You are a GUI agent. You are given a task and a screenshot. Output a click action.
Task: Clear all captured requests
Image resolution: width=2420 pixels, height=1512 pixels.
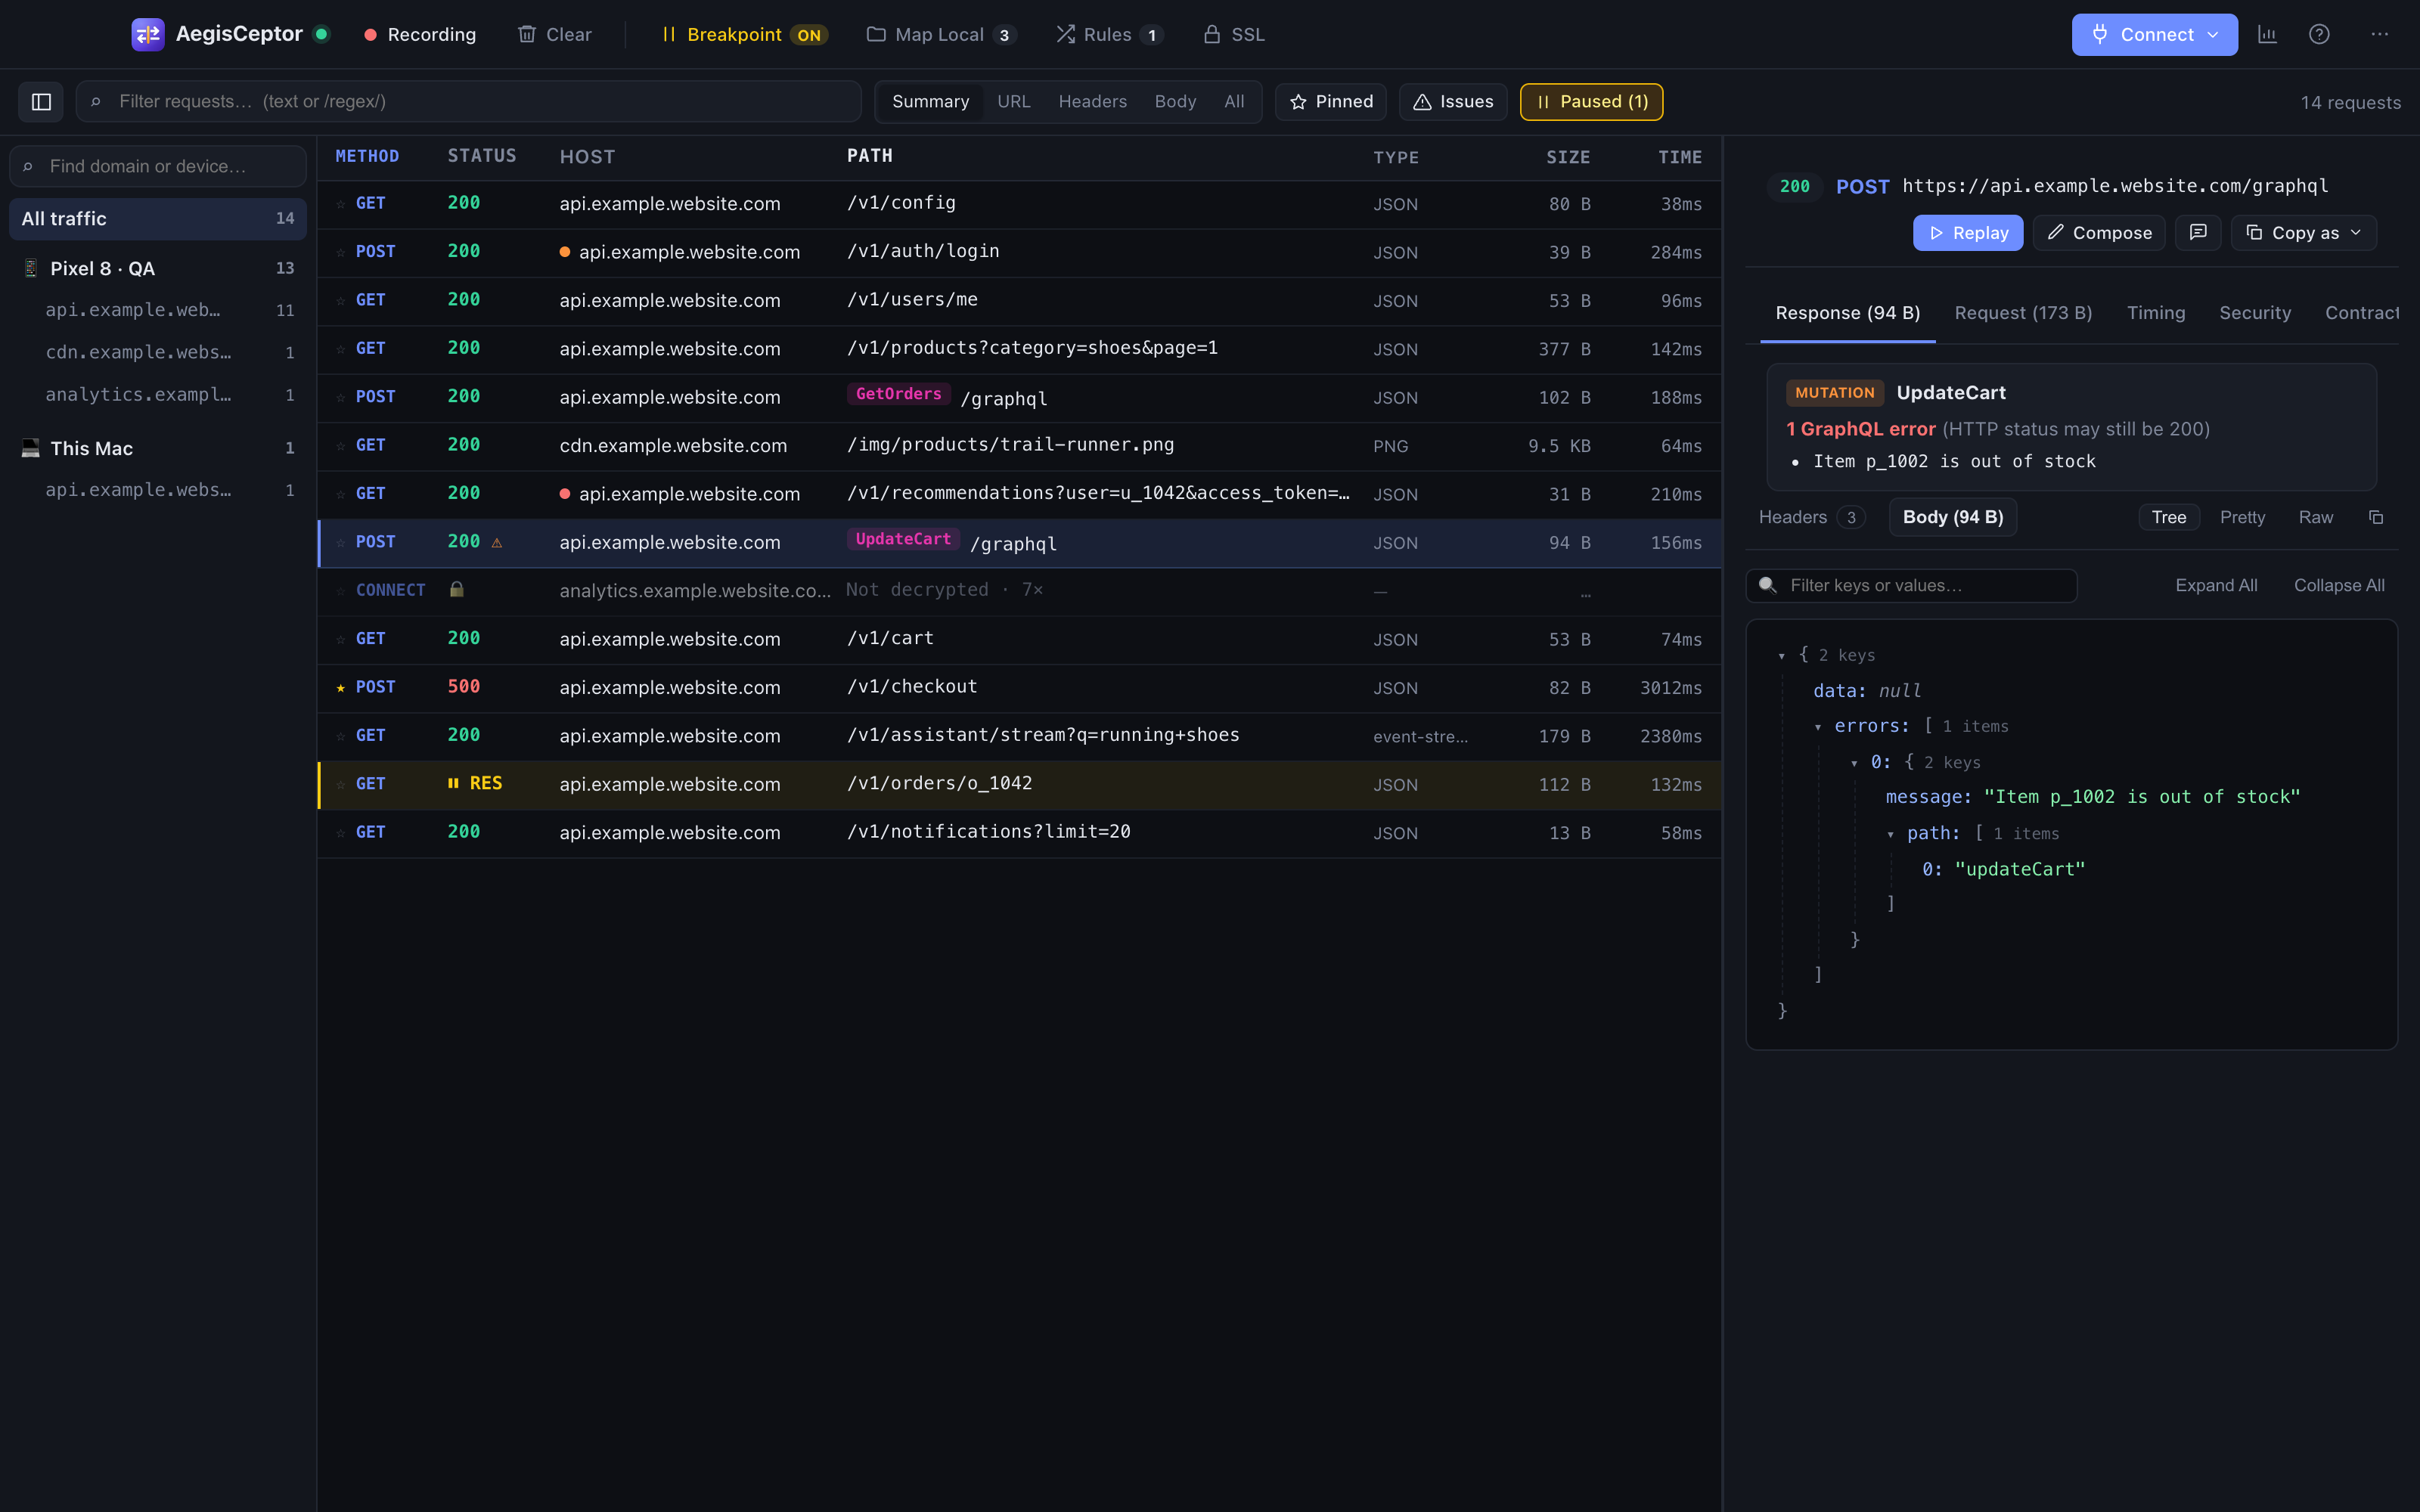(x=555, y=34)
